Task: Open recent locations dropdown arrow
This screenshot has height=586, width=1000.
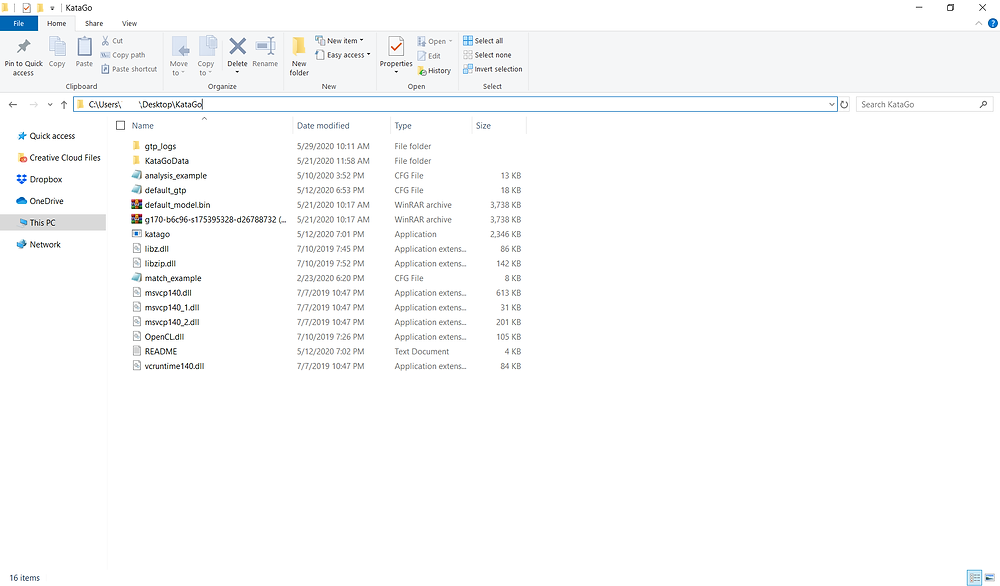Action: point(50,105)
